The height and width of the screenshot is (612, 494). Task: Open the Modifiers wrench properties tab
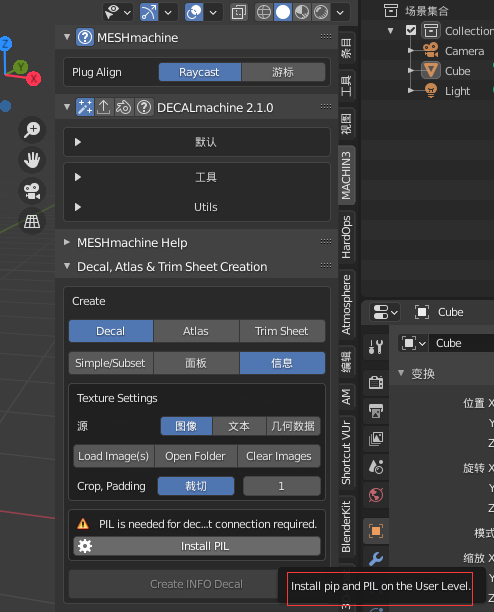tap(376, 559)
